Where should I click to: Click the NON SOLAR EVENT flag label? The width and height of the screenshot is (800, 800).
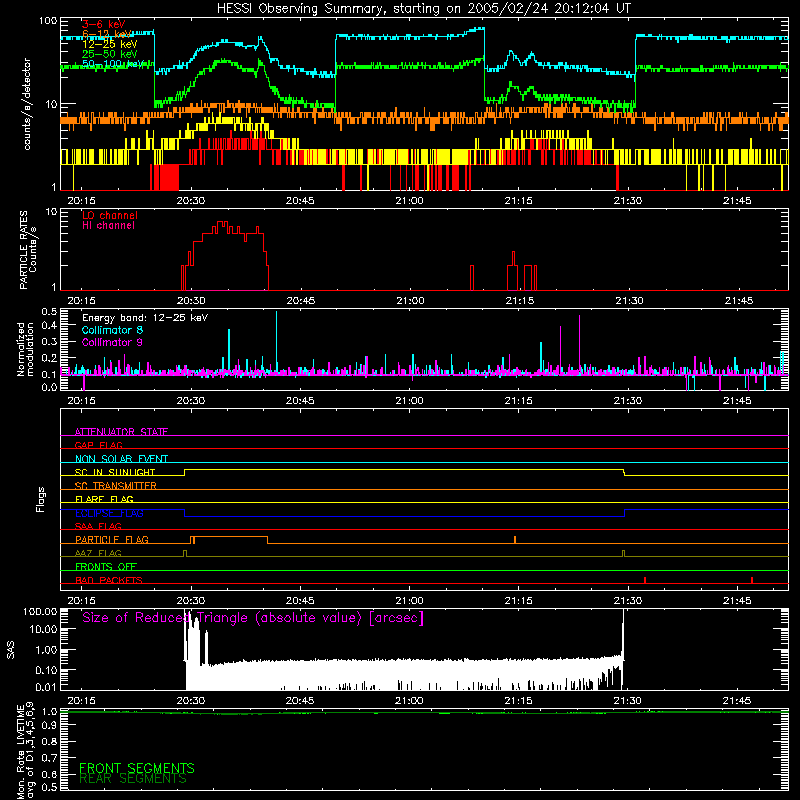pos(121,459)
